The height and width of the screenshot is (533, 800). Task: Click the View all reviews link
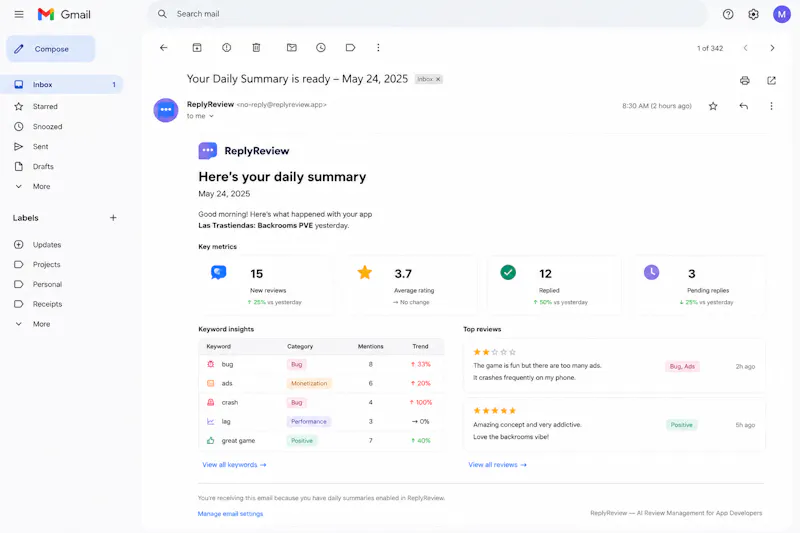pos(497,465)
